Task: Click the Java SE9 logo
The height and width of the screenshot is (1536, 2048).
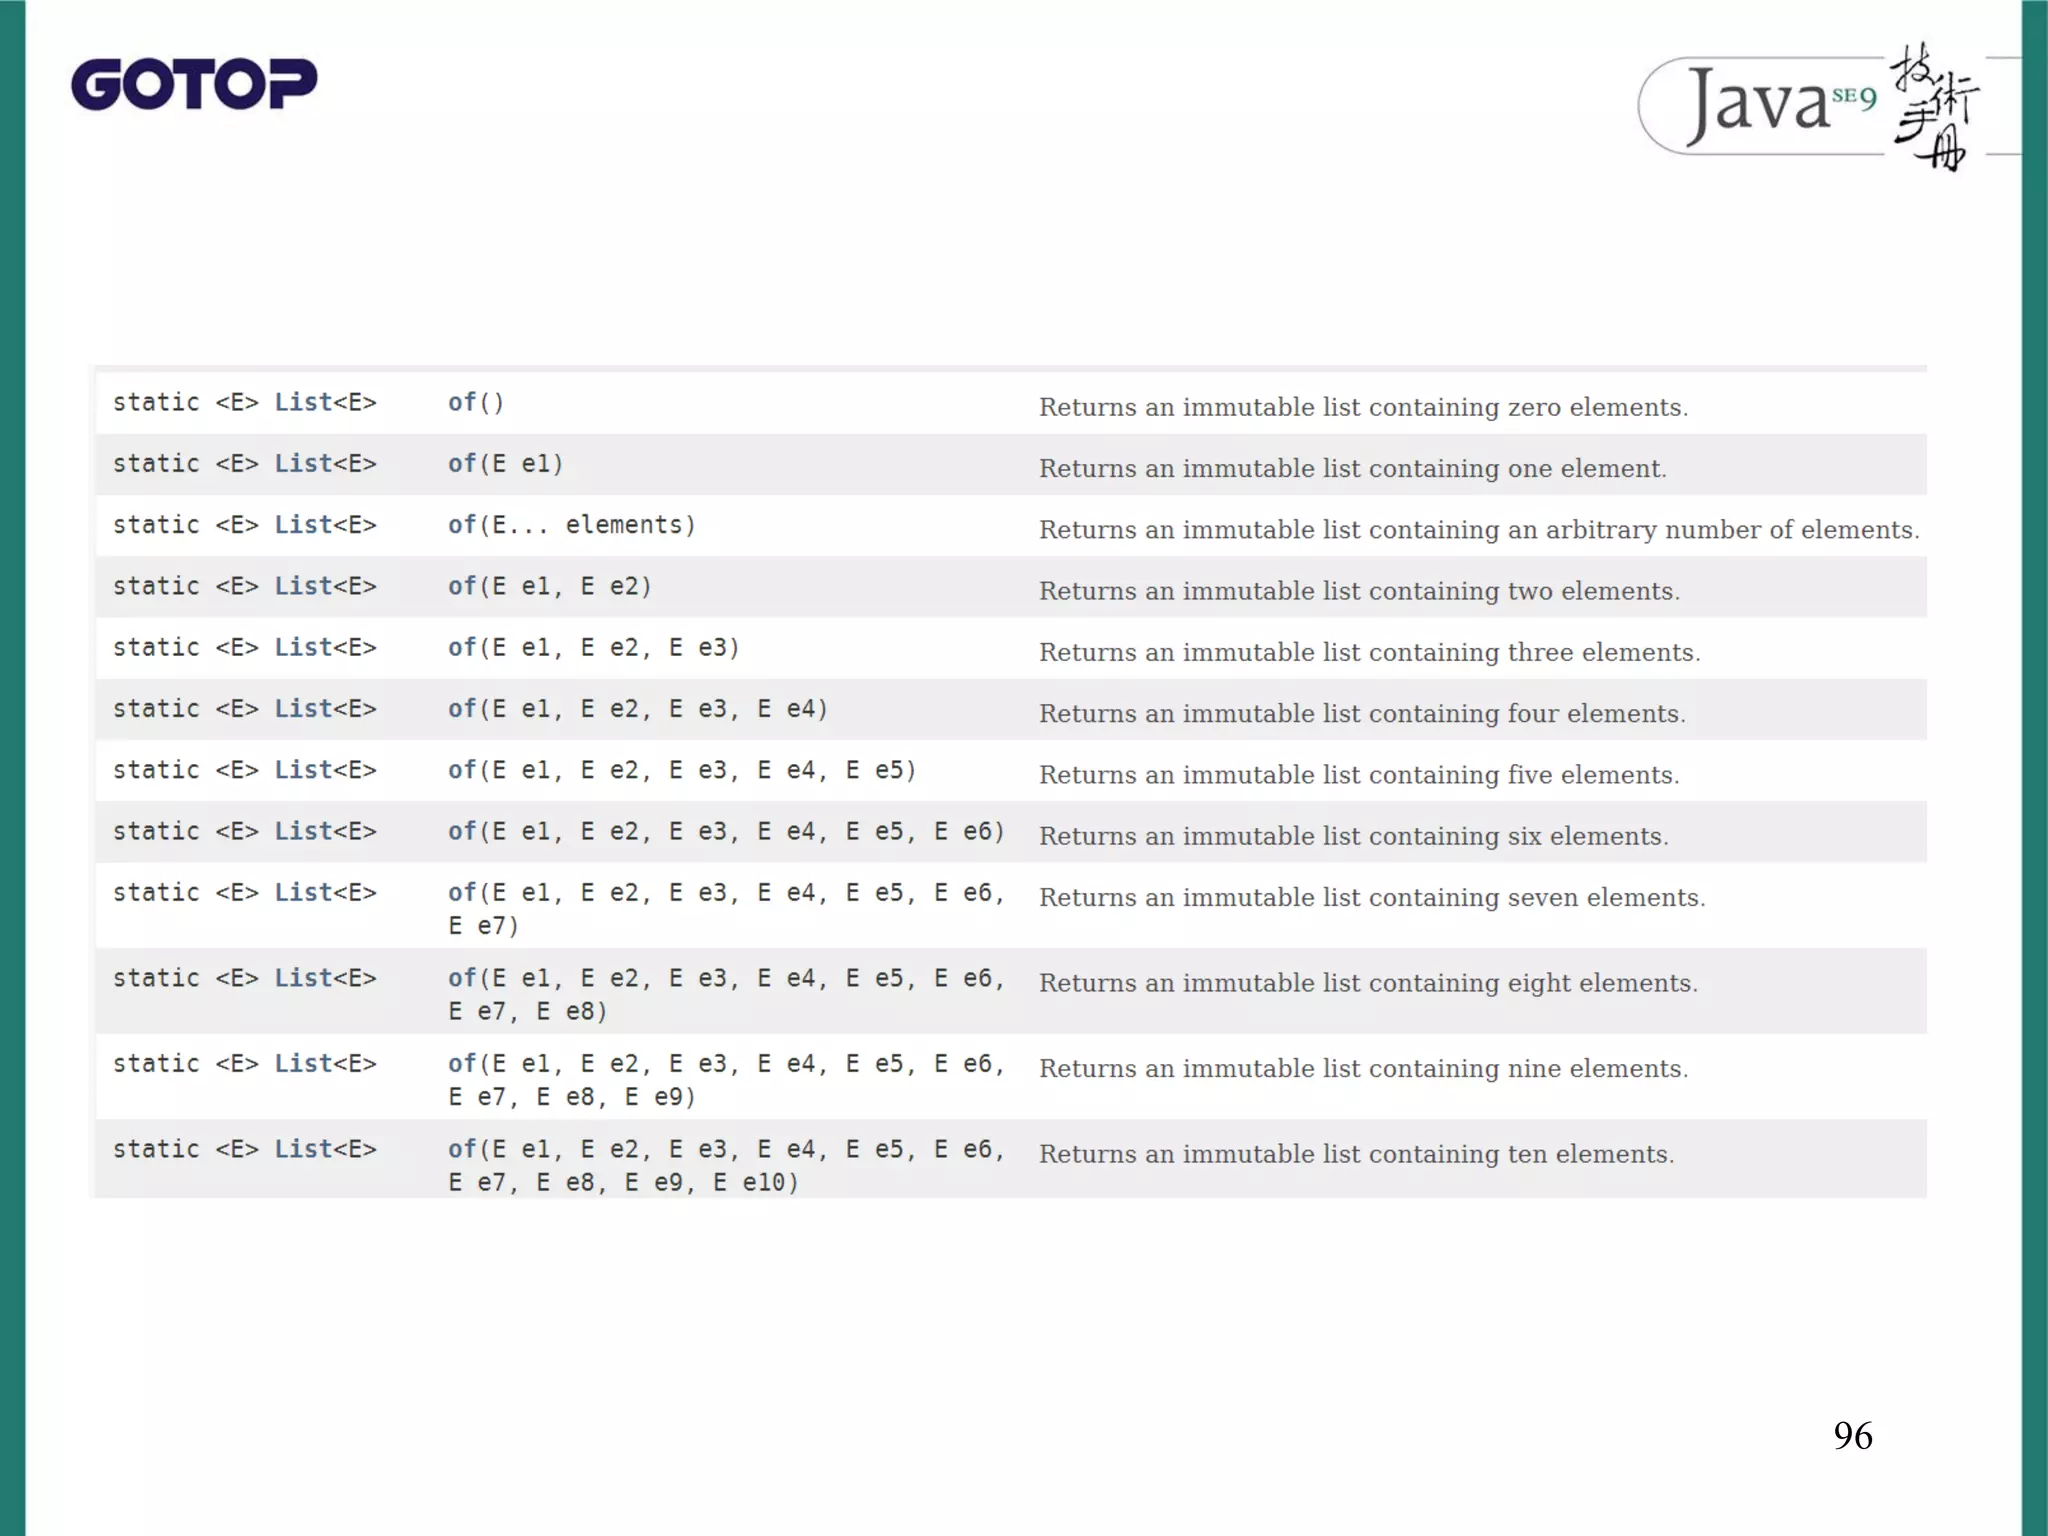Action: pyautogui.click(x=1770, y=104)
